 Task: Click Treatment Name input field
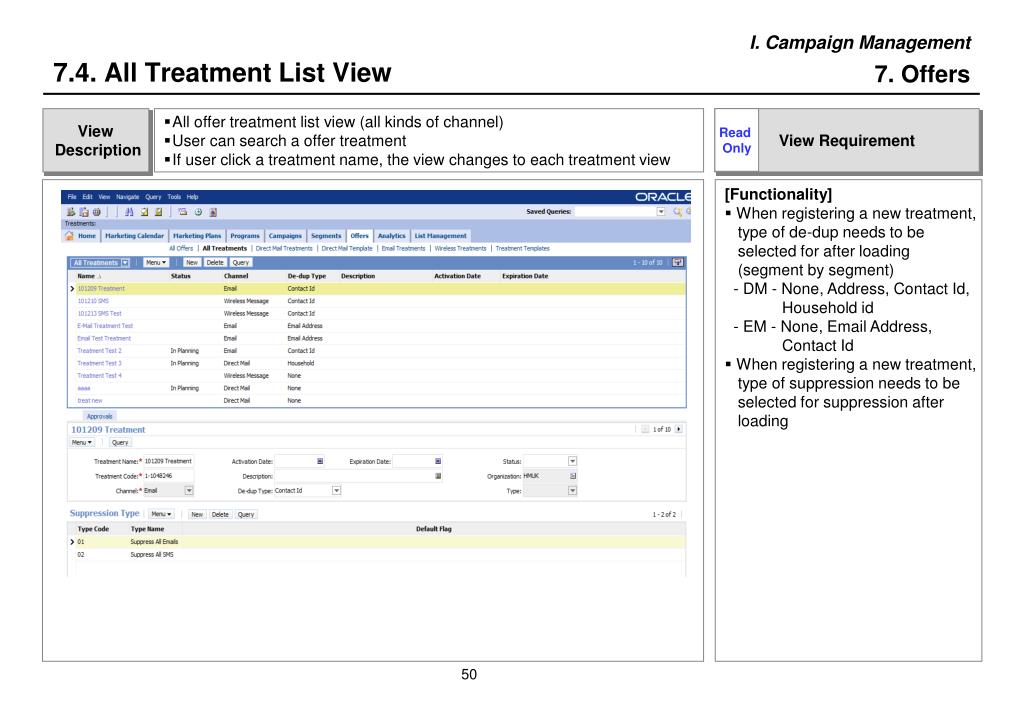tap(168, 461)
